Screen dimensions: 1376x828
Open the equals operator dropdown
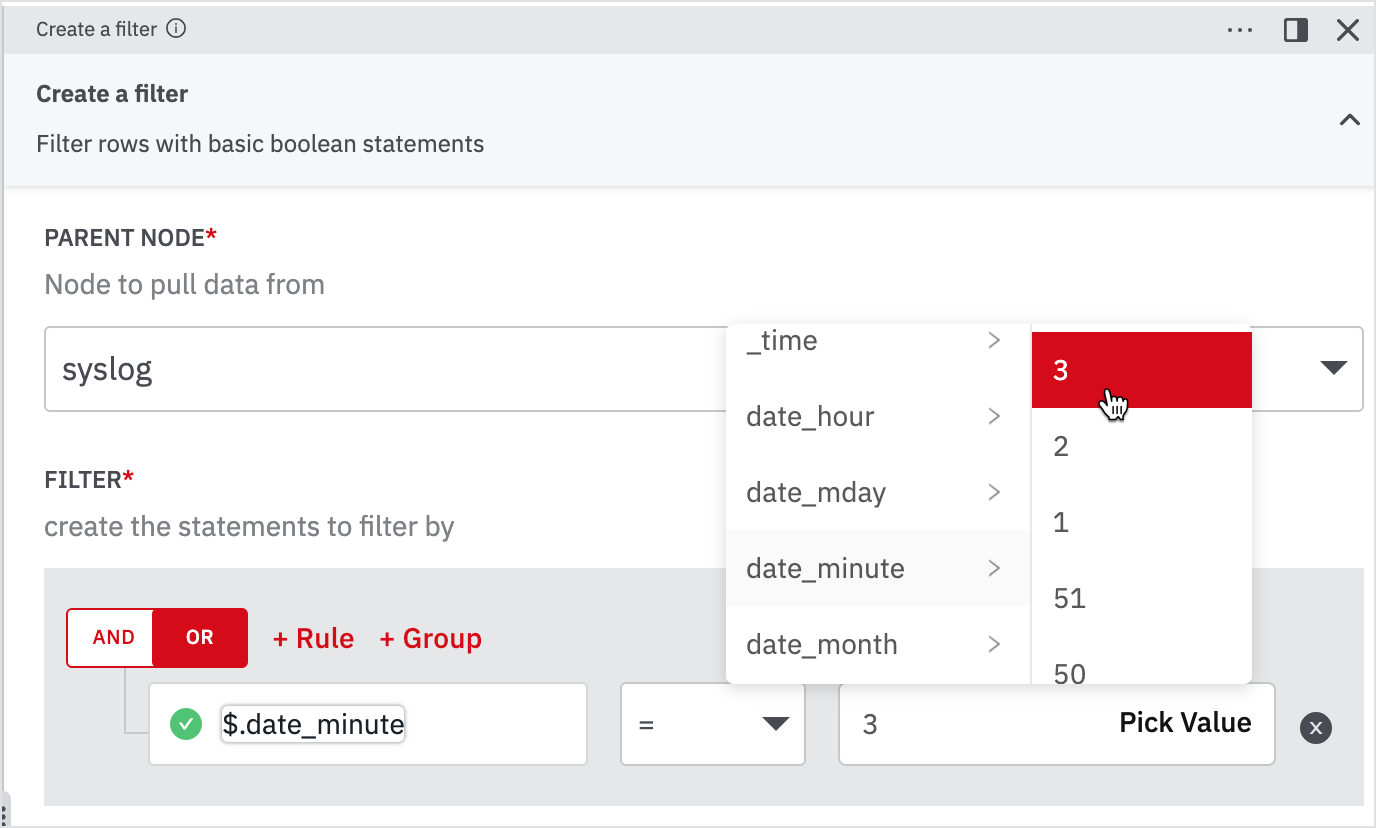(x=712, y=724)
